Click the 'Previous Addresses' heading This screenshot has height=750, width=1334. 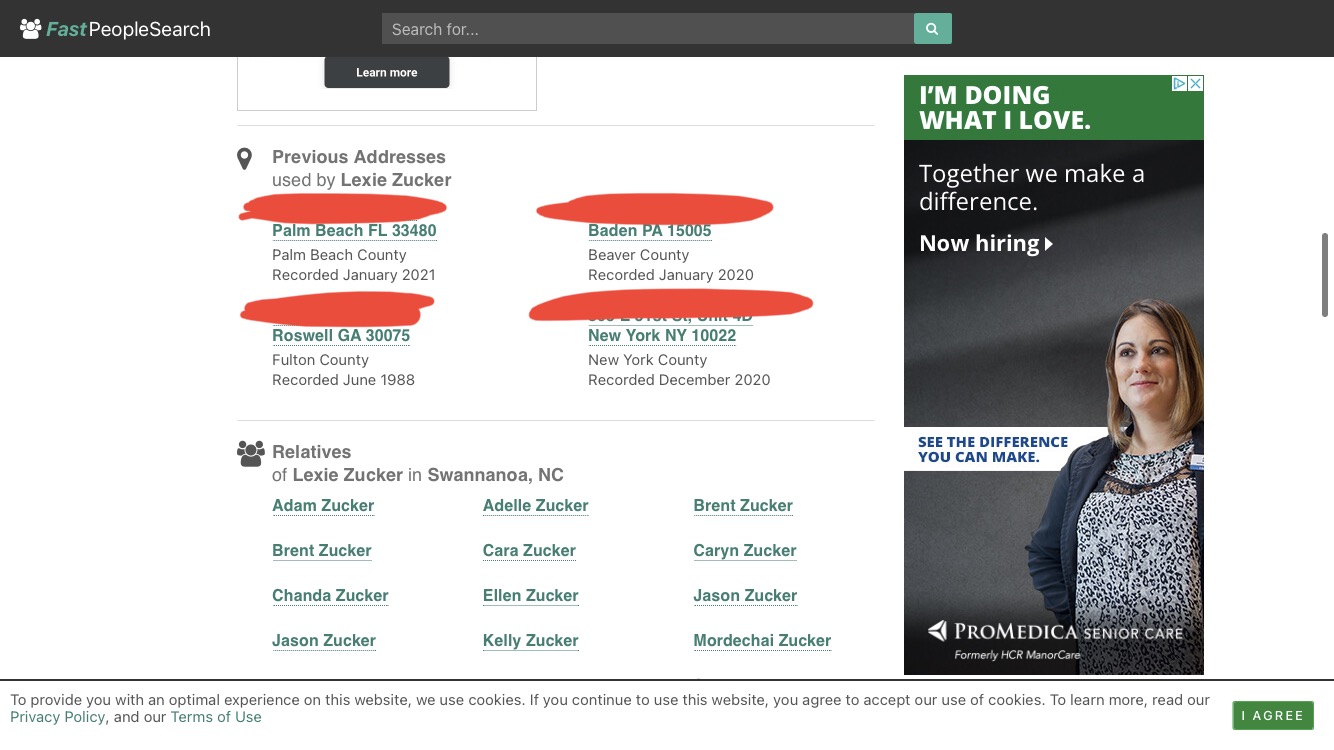coord(359,157)
